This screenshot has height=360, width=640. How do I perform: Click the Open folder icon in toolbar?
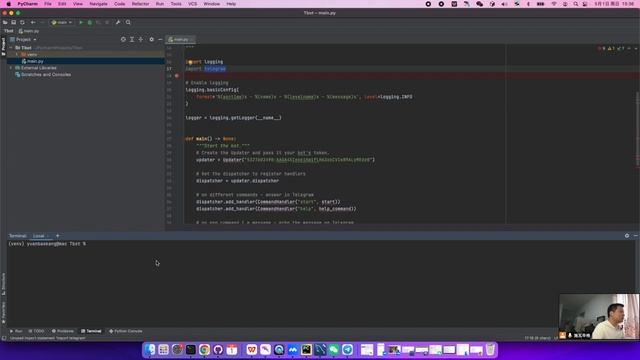pos(5,22)
